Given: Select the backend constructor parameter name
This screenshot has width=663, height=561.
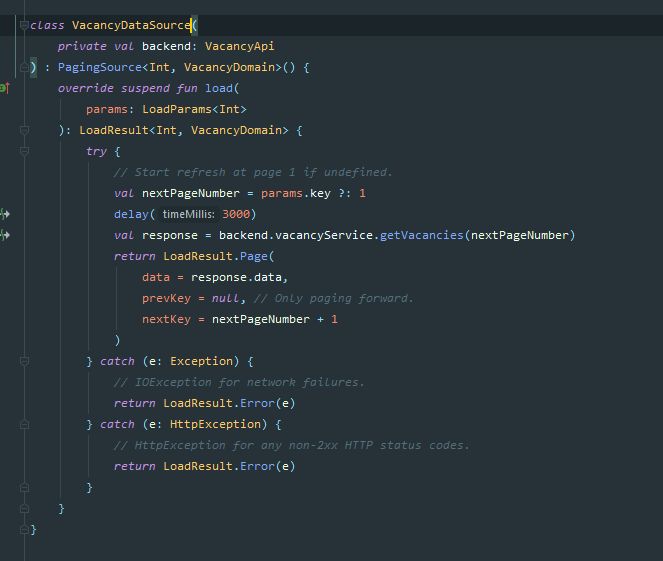Looking at the screenshot, I should click(166, 46).
